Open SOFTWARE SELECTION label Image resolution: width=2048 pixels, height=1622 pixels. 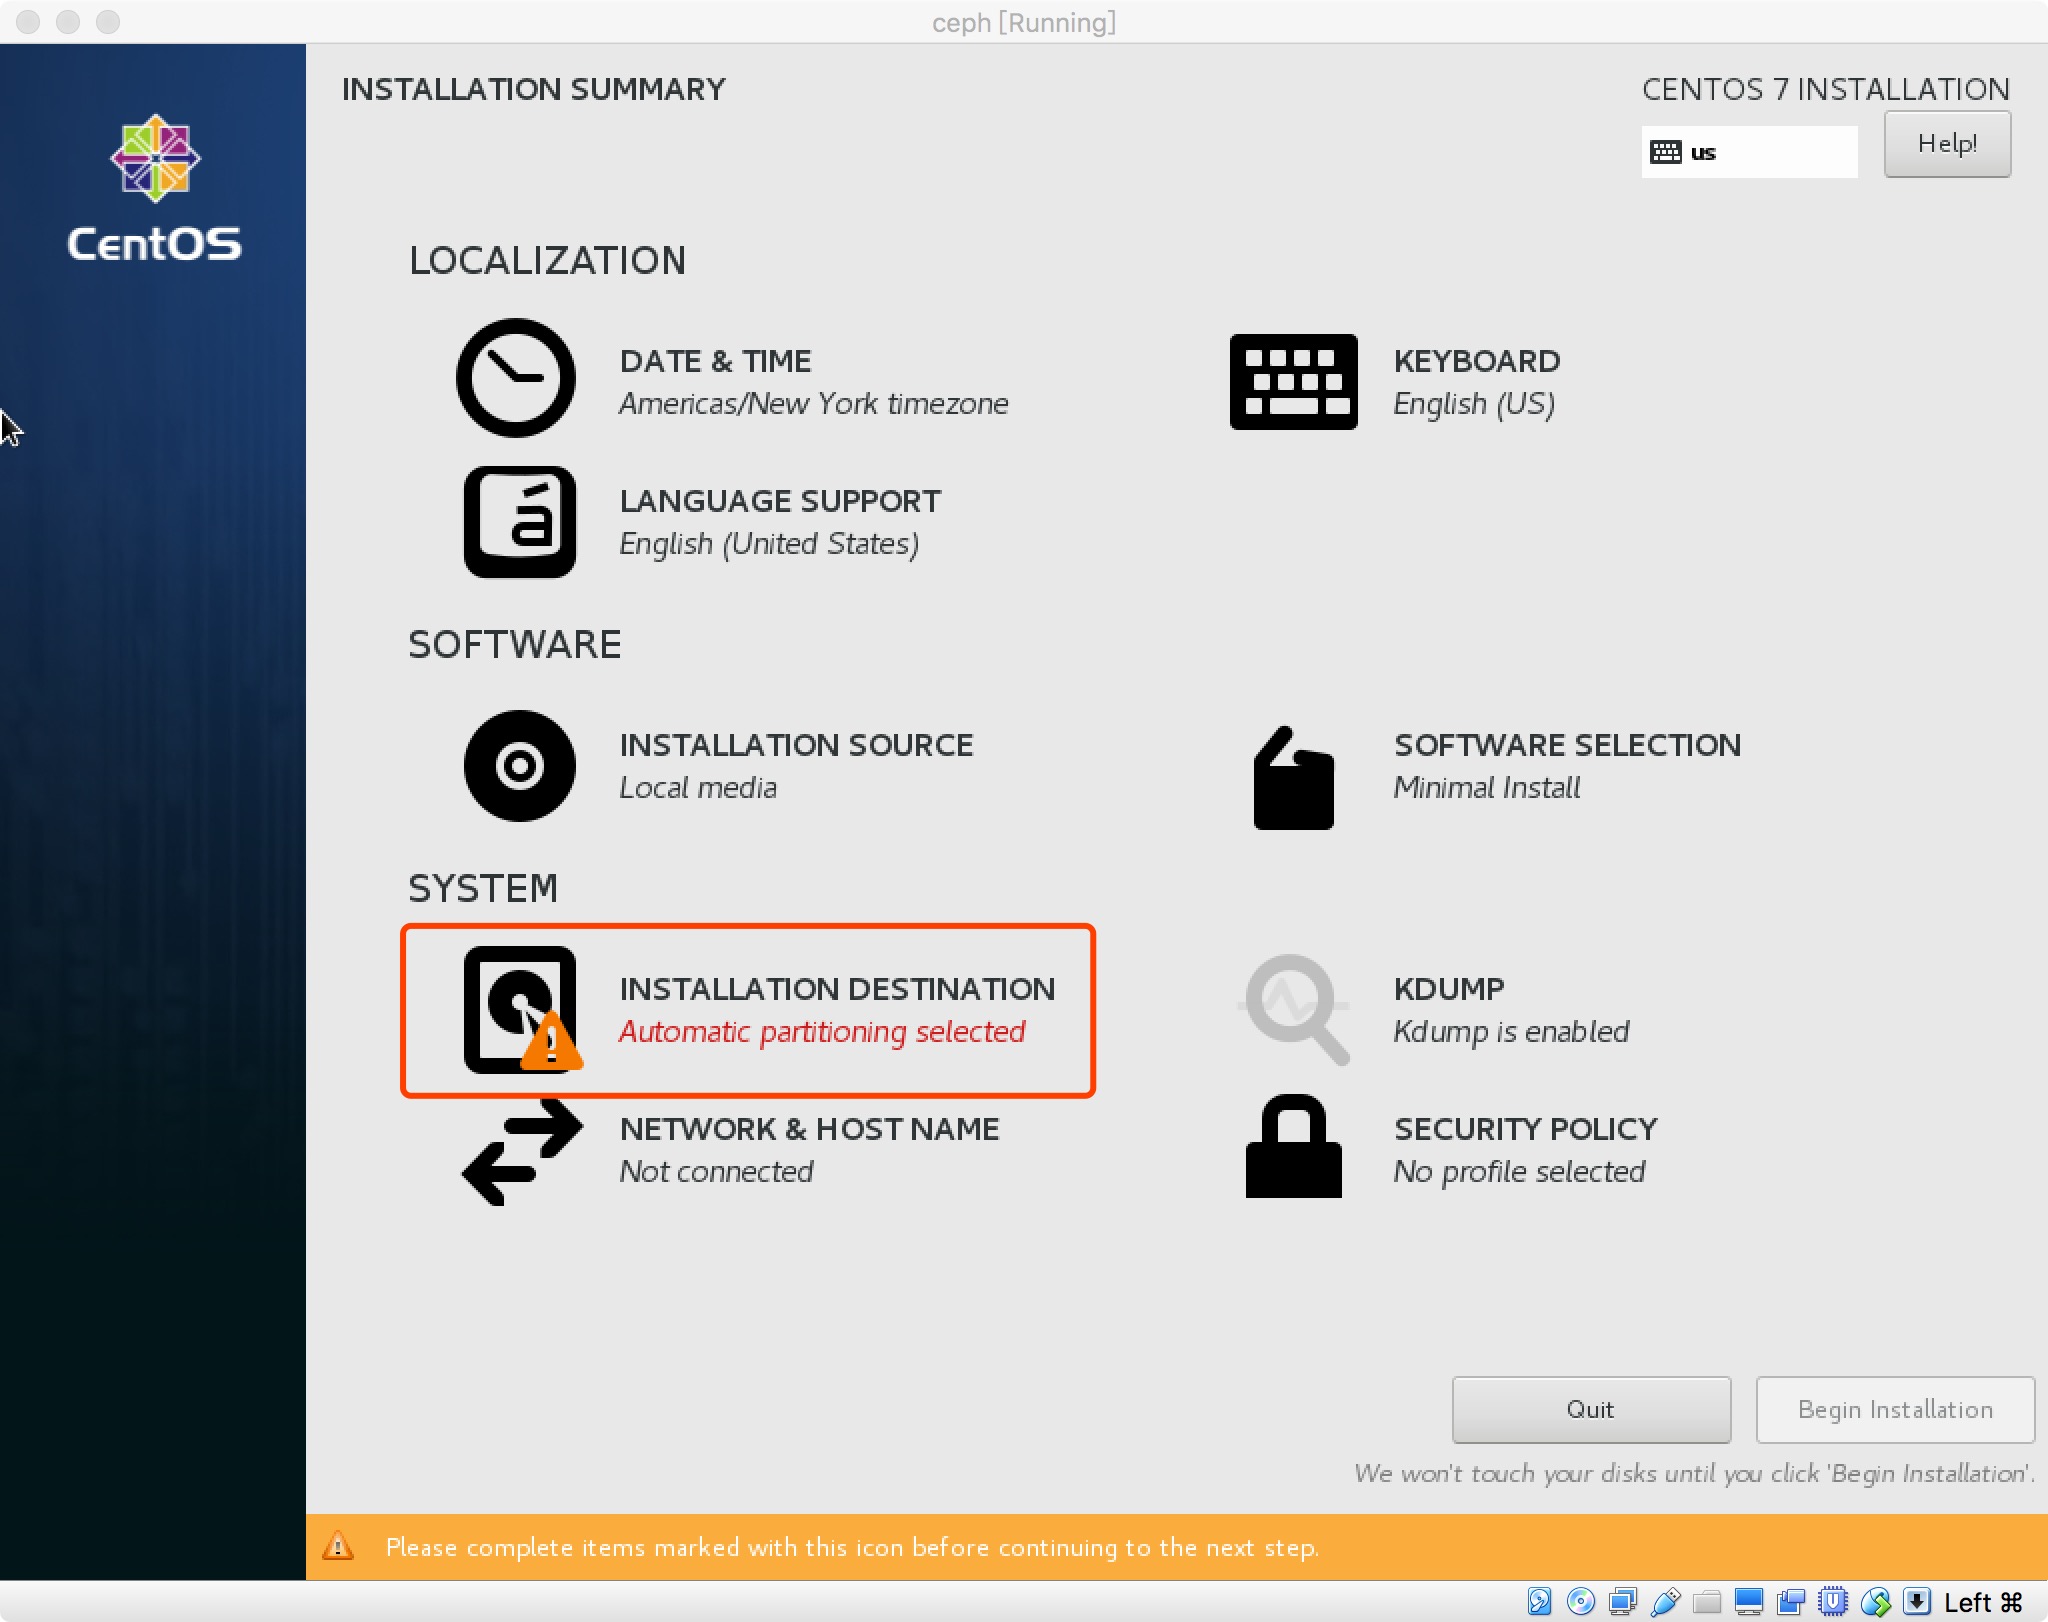pos(1567,745)
